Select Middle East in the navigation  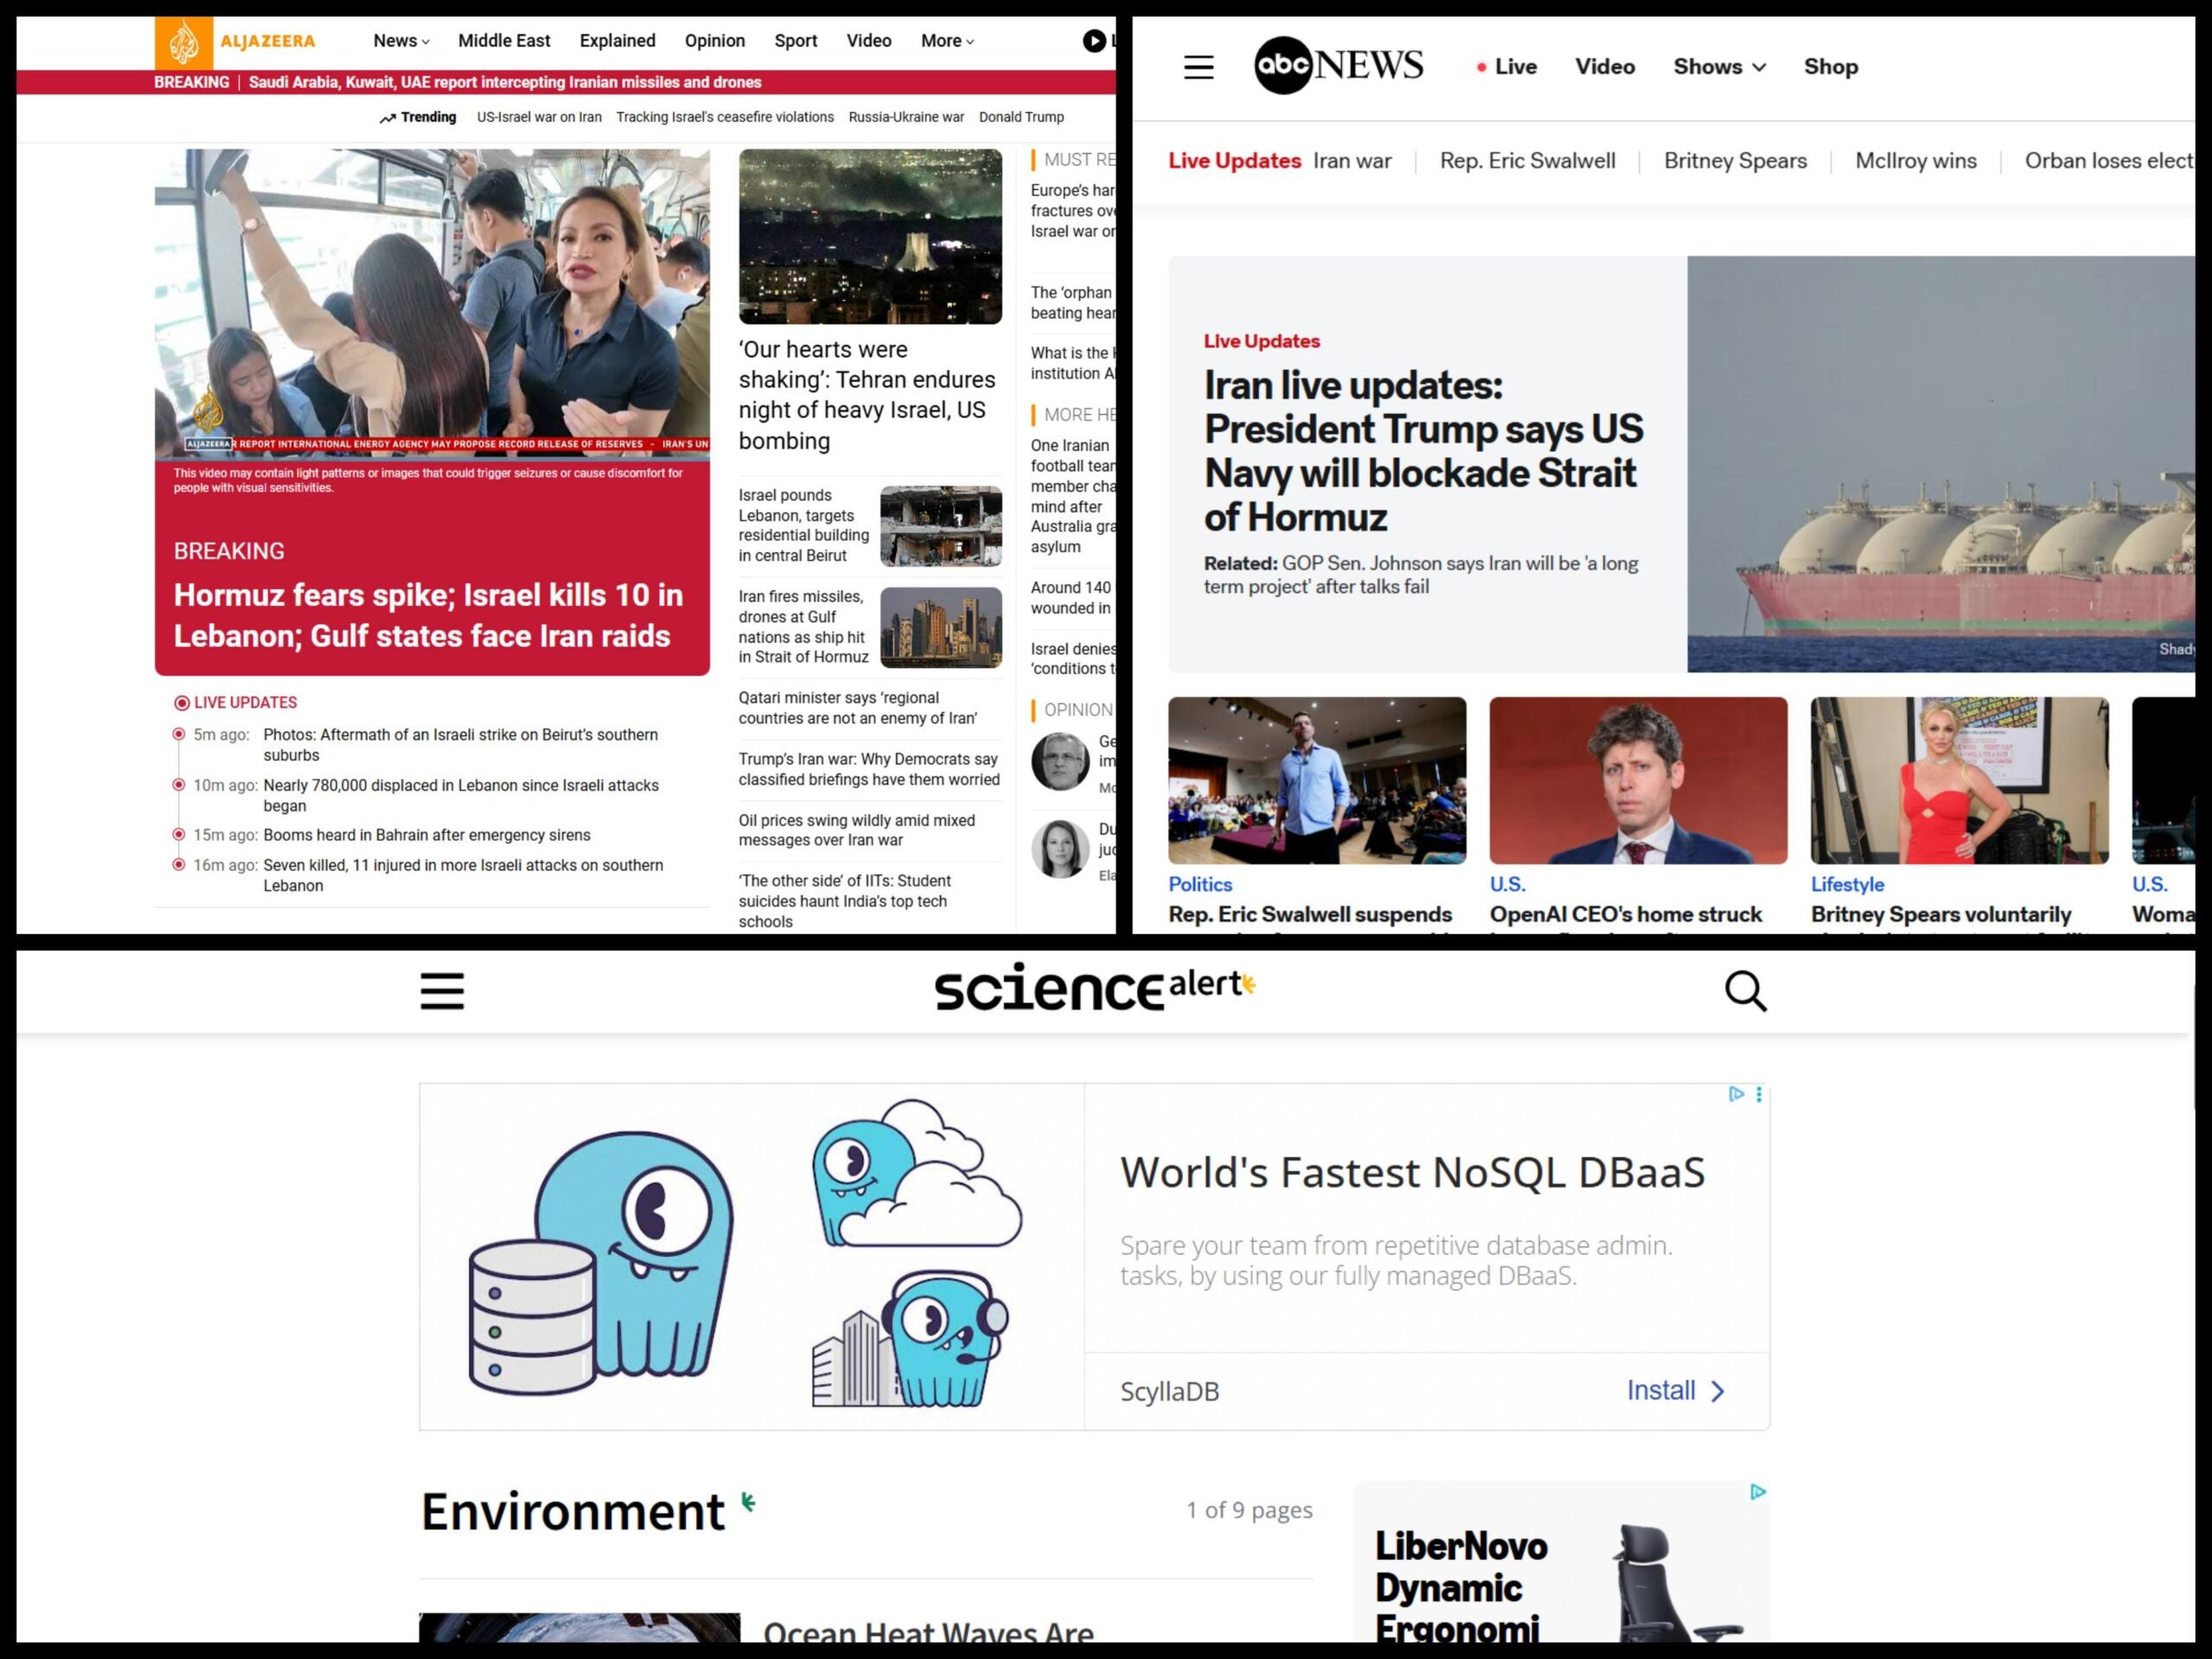[503, 40]
